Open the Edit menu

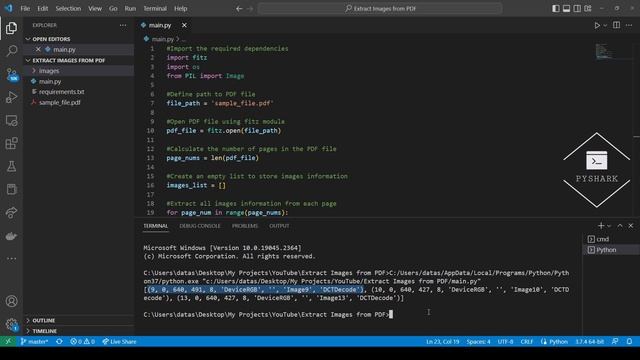coord(42,9)
